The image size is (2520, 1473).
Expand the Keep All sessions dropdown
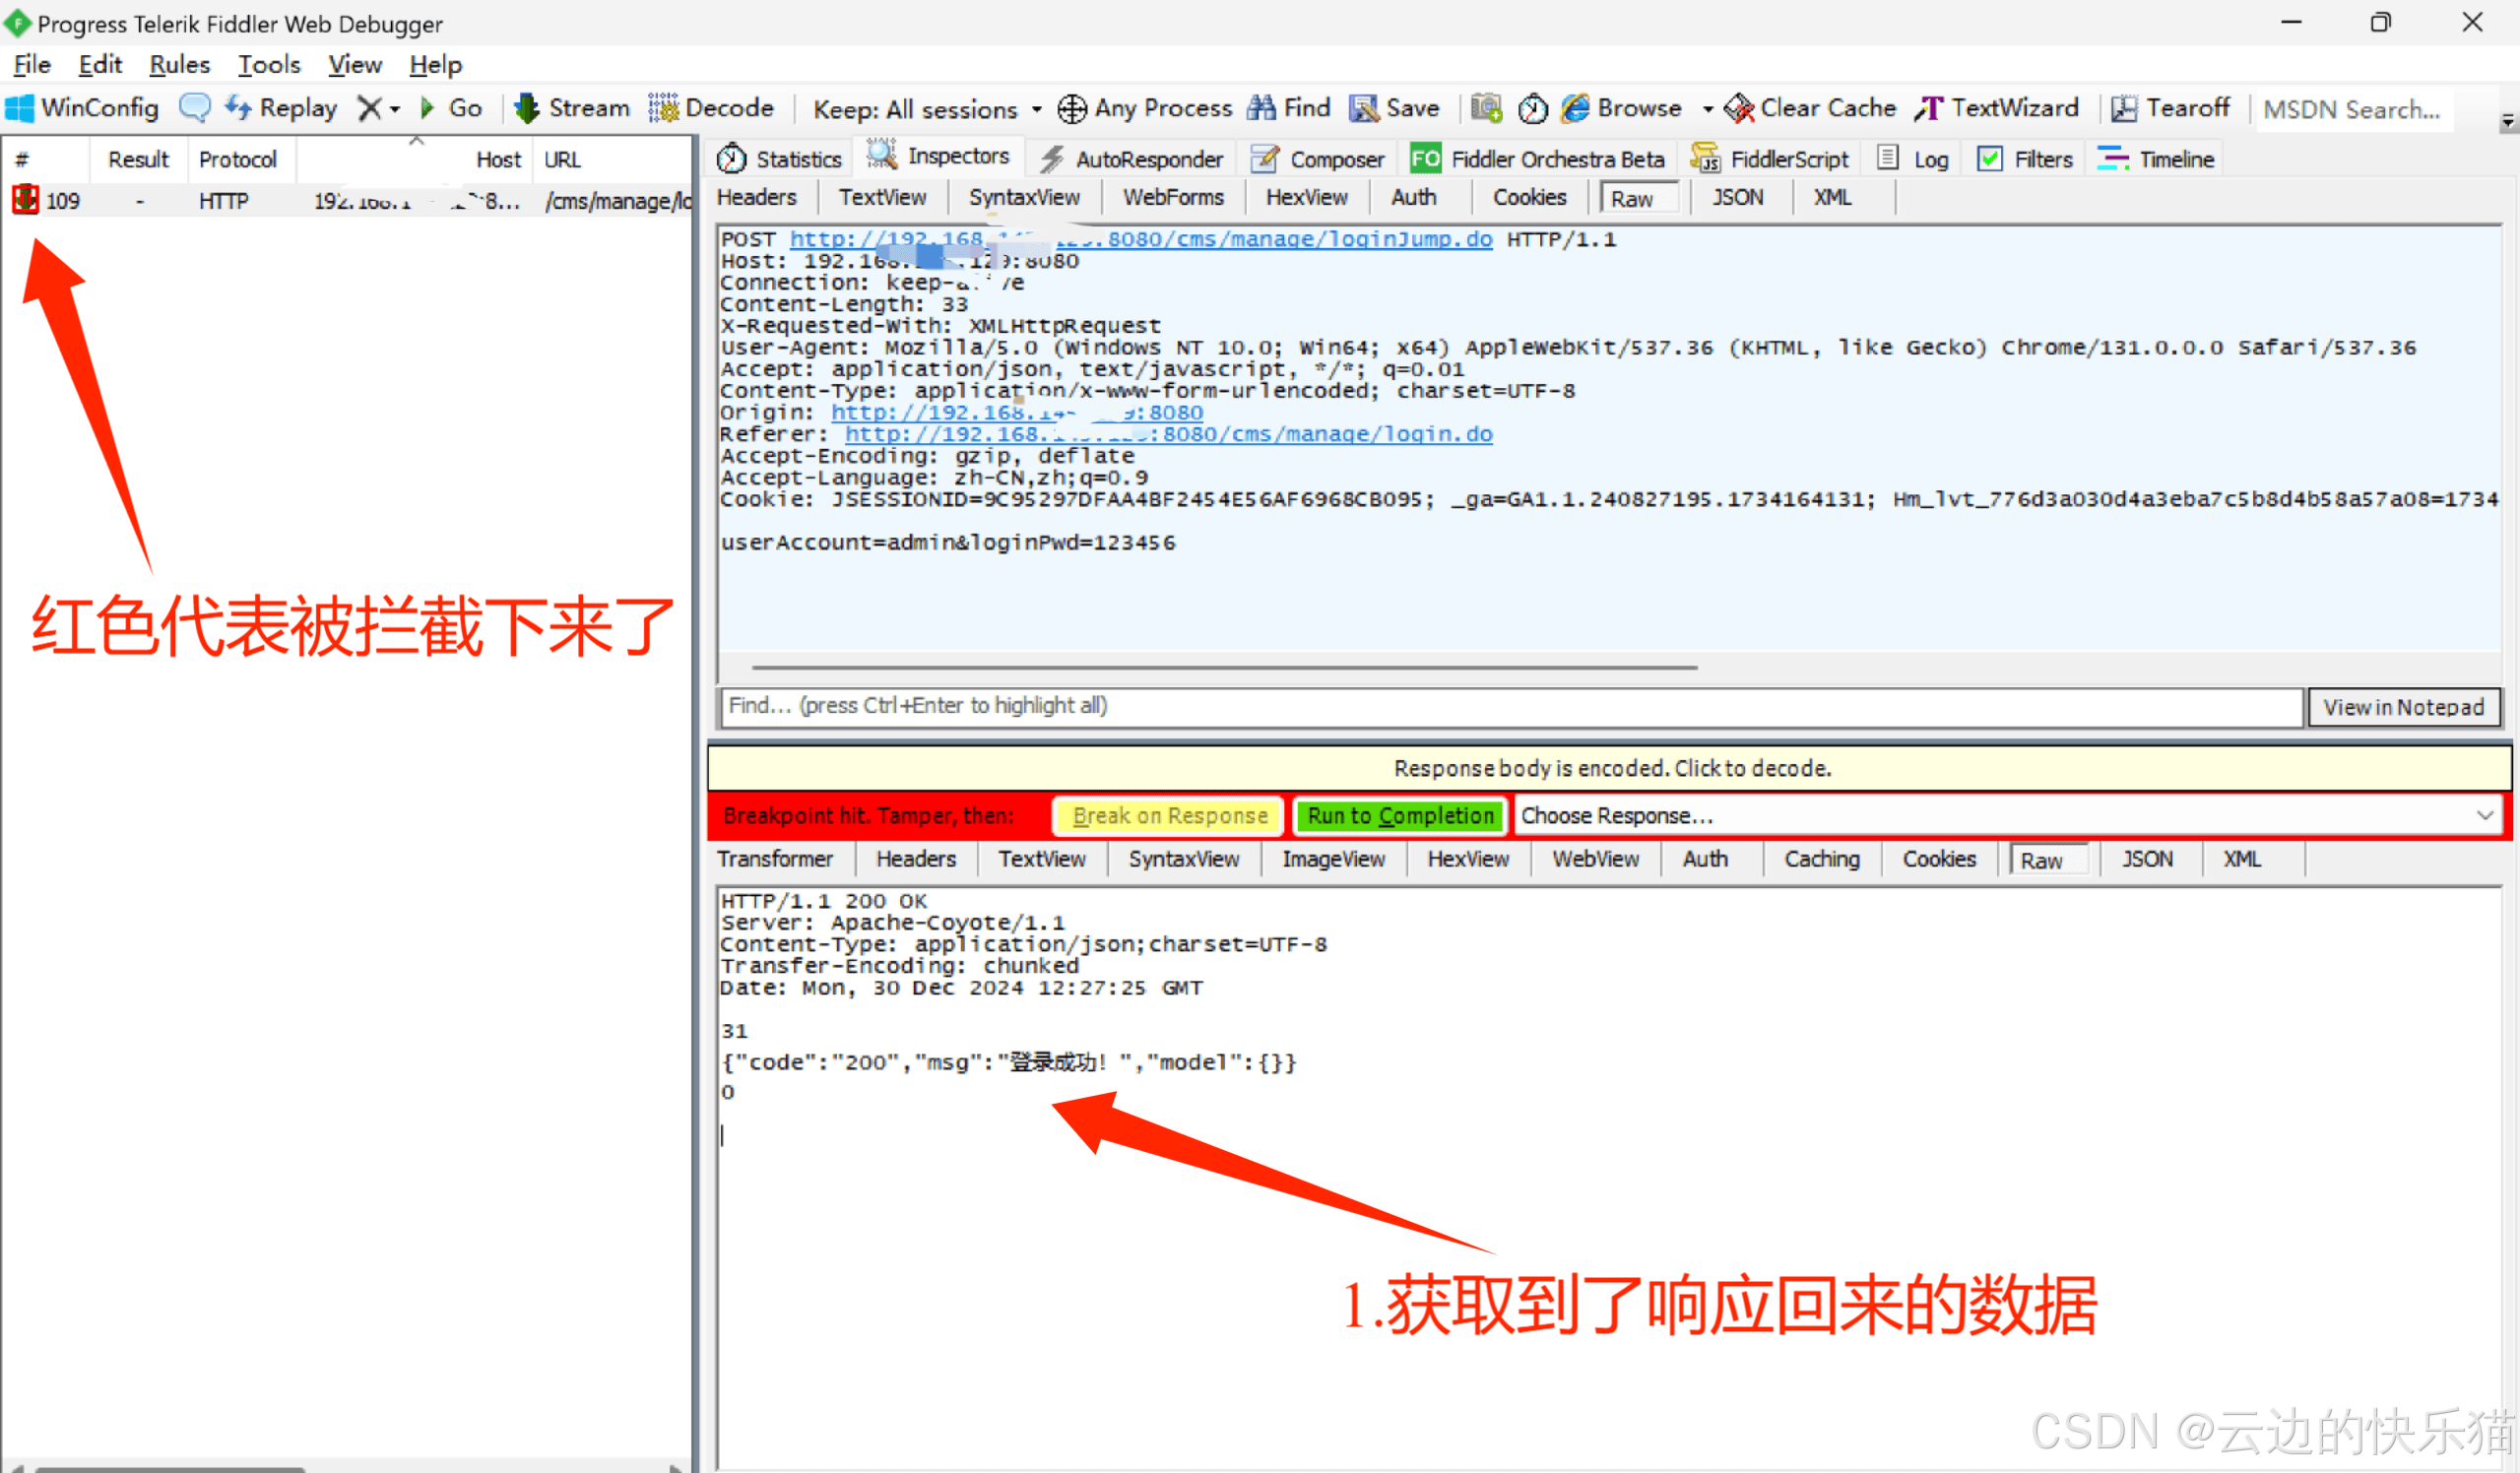(1036, 109)
